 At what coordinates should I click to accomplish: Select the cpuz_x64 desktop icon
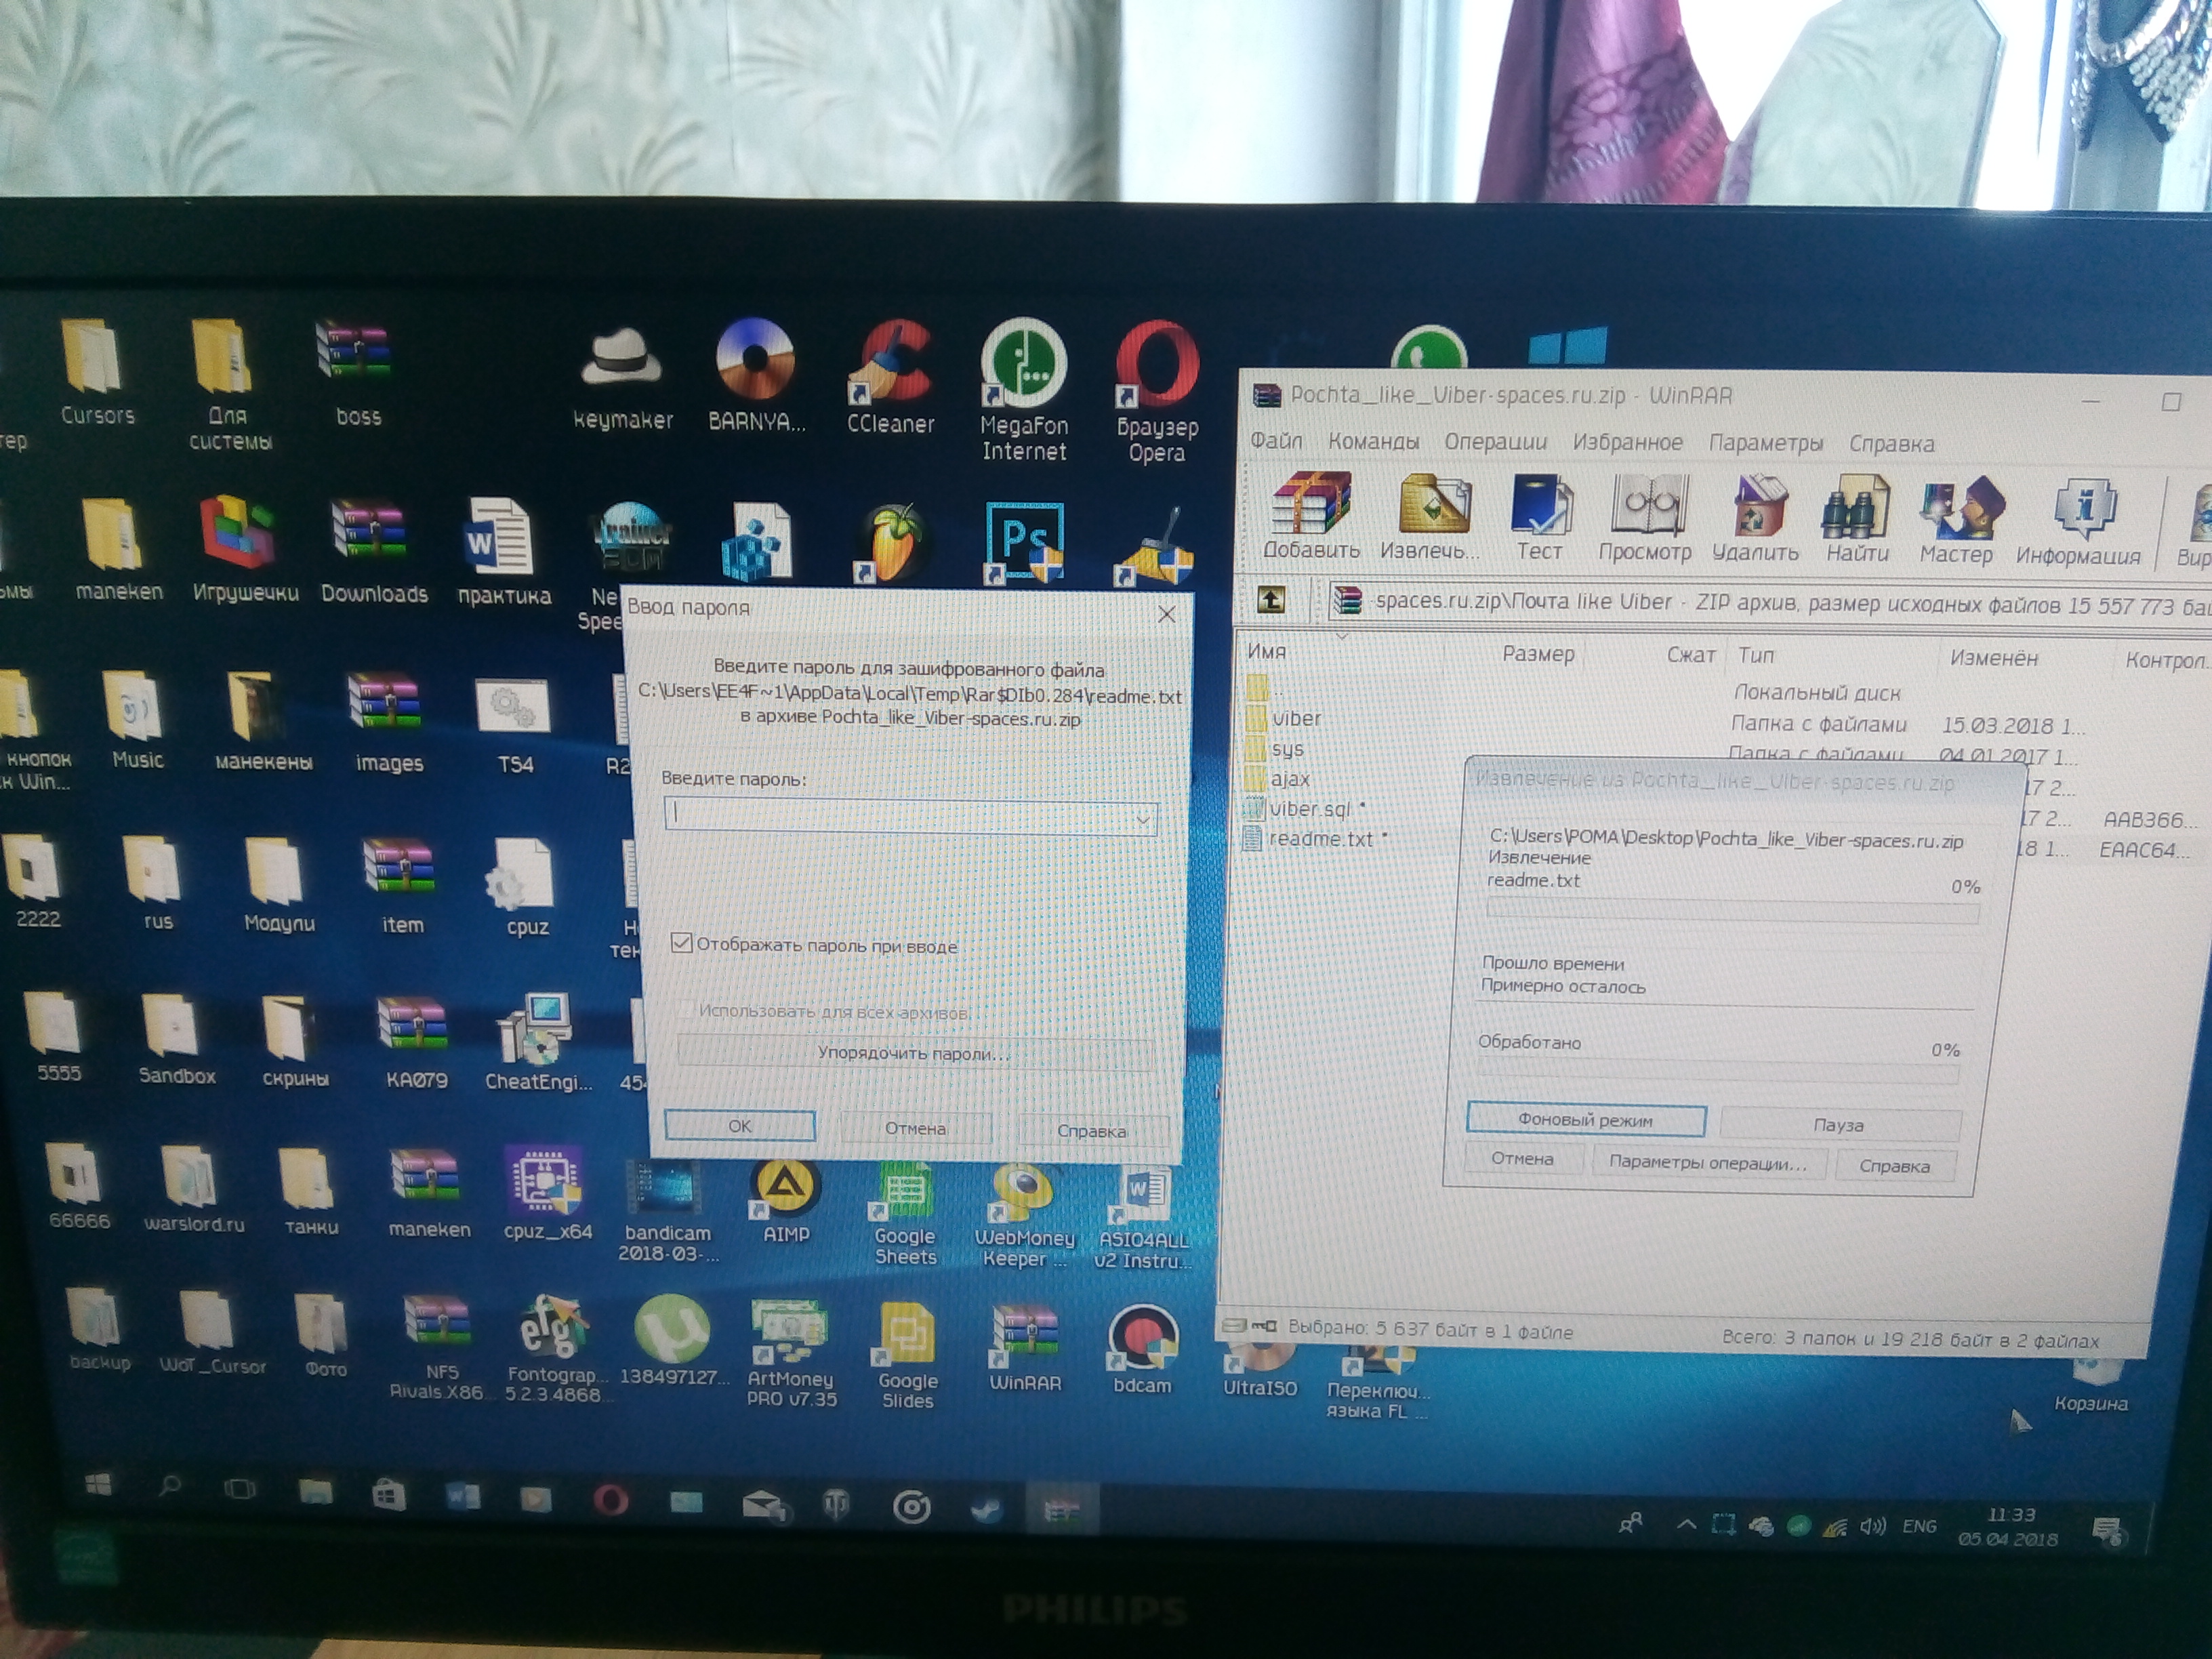pos(547,1194)
